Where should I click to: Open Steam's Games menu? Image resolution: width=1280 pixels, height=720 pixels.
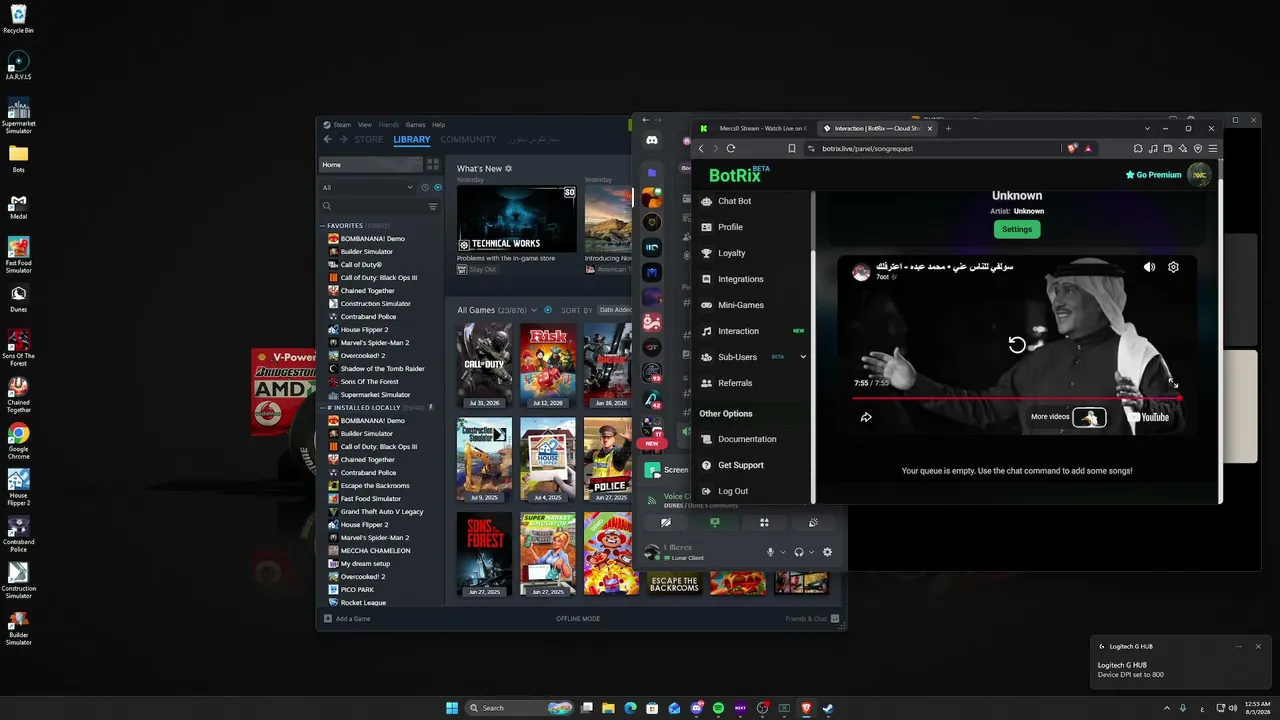point(415,125)
